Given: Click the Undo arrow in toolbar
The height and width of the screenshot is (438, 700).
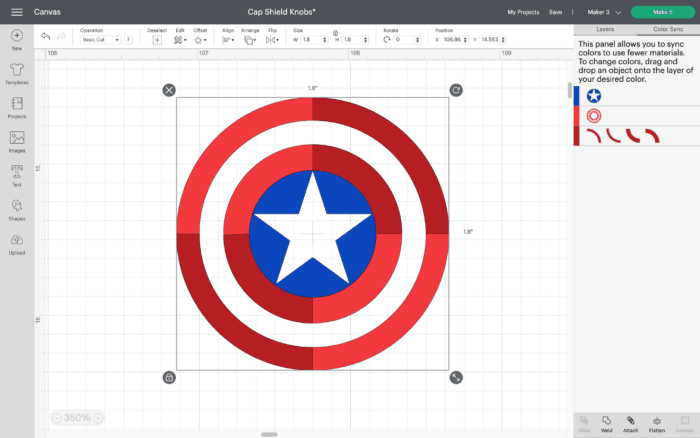Looking at the screenshot, I should click(46, 36).
